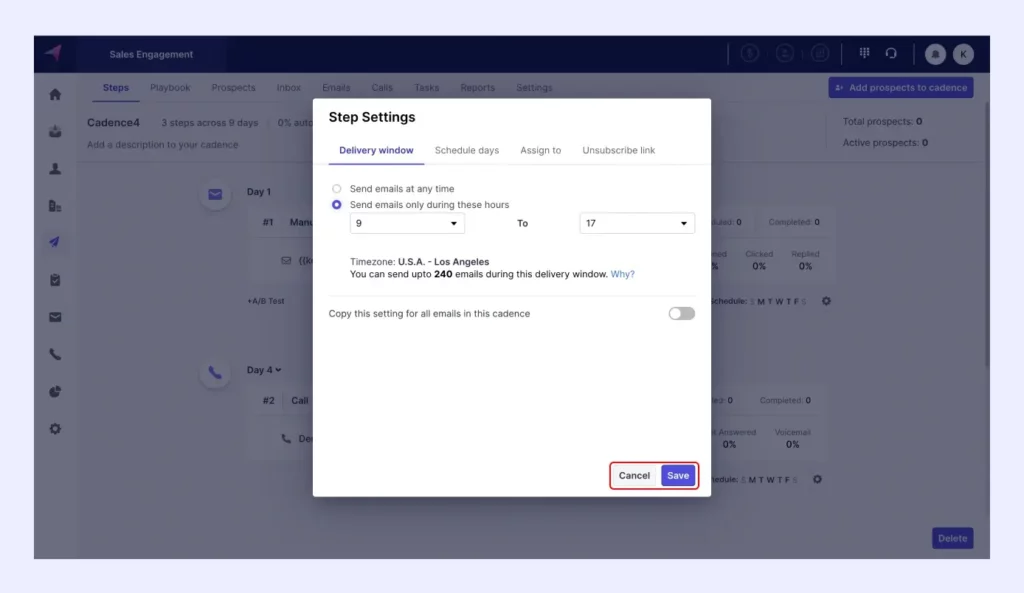Open the apps grid icon in header
The height and width of the screenshot is (593, 1024).
coord(864,54)
